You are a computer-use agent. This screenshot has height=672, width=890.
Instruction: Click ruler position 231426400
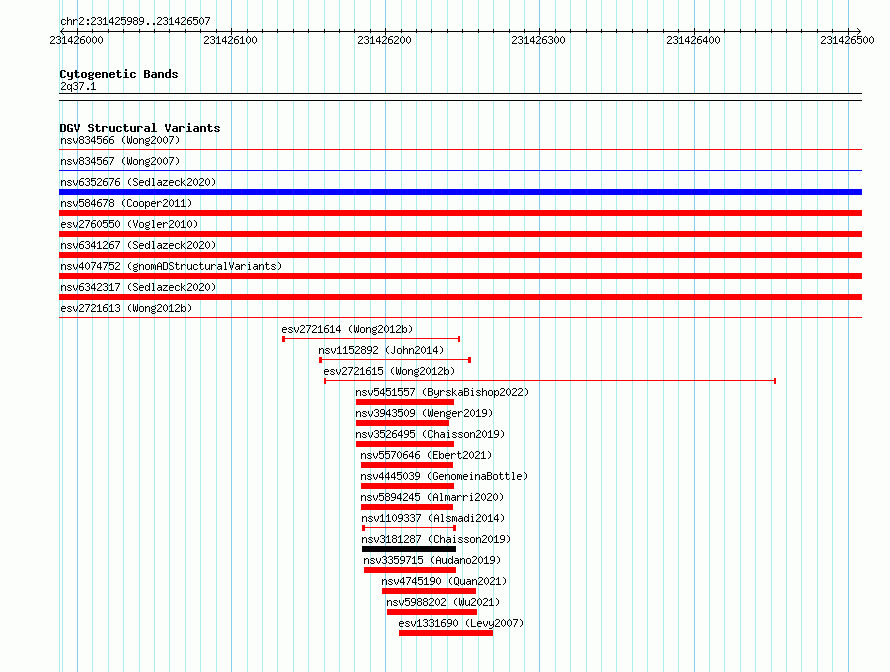tap(693, 40)
